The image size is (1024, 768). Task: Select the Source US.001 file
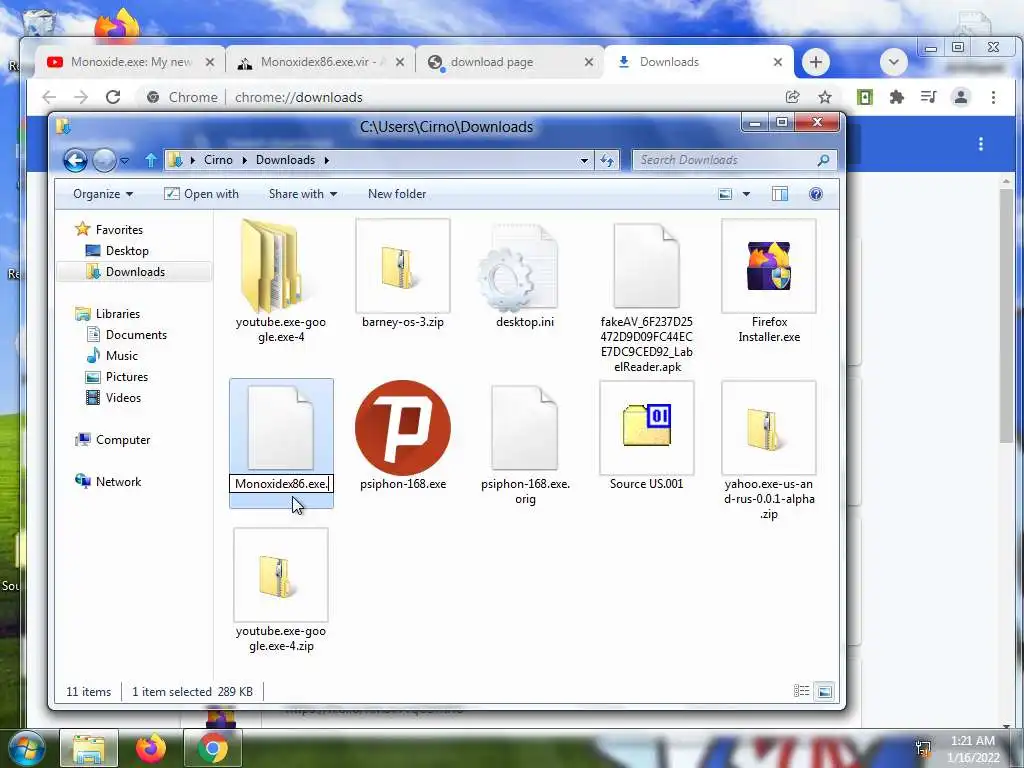point(647,436)
